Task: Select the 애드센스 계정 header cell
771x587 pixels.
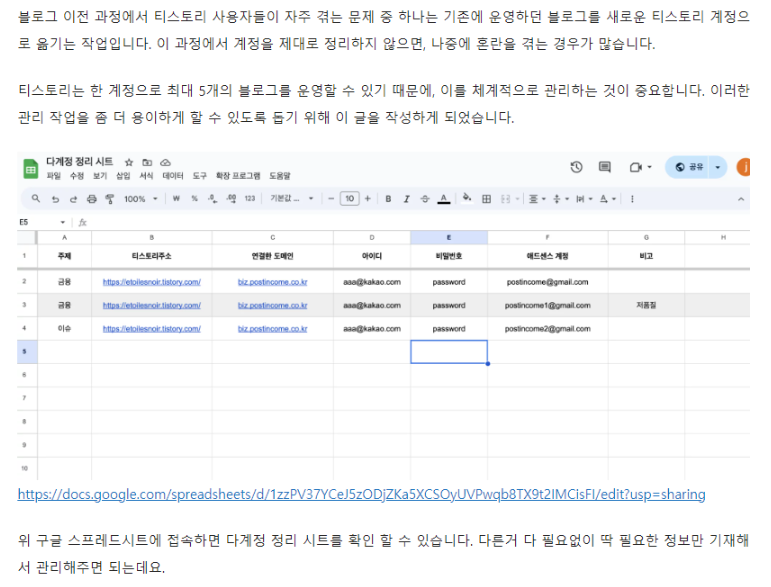Action: pyautogui.click(x=547, y=256)
